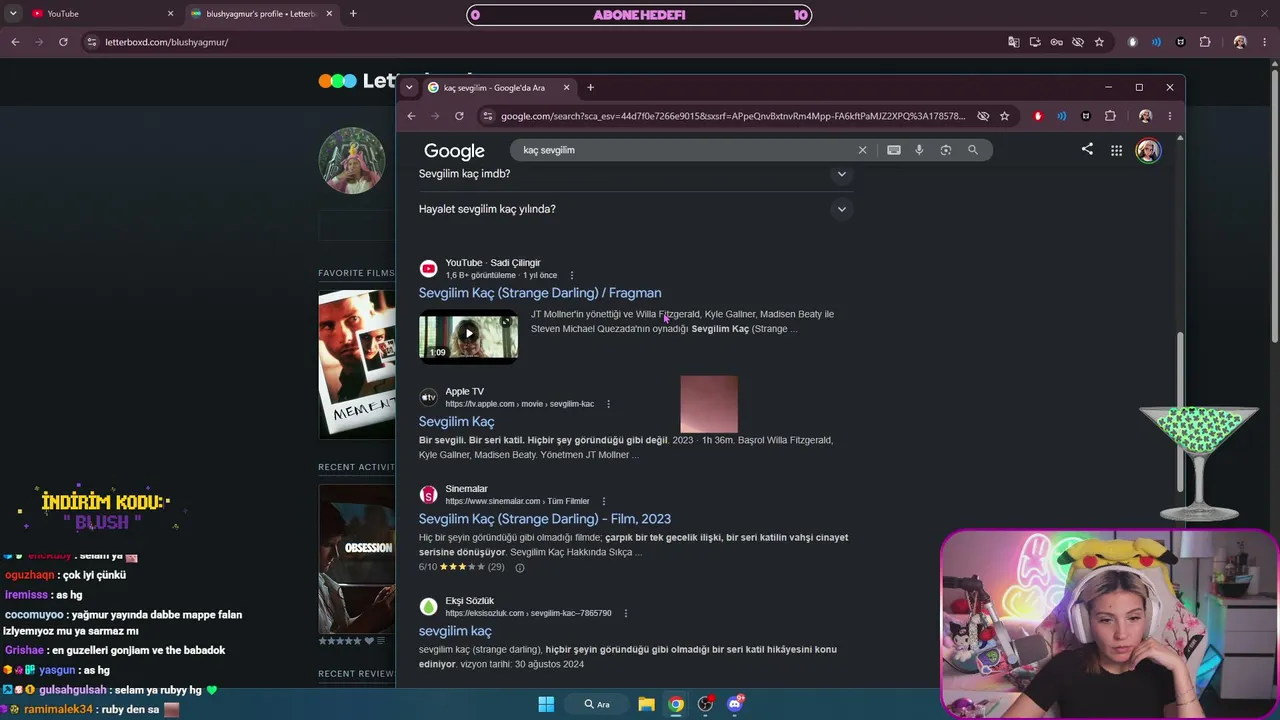Bookmark the Letterboxd page with the star
Image resolution: width=1280 pixels, height=720 pixels.
coord(1099,42)
